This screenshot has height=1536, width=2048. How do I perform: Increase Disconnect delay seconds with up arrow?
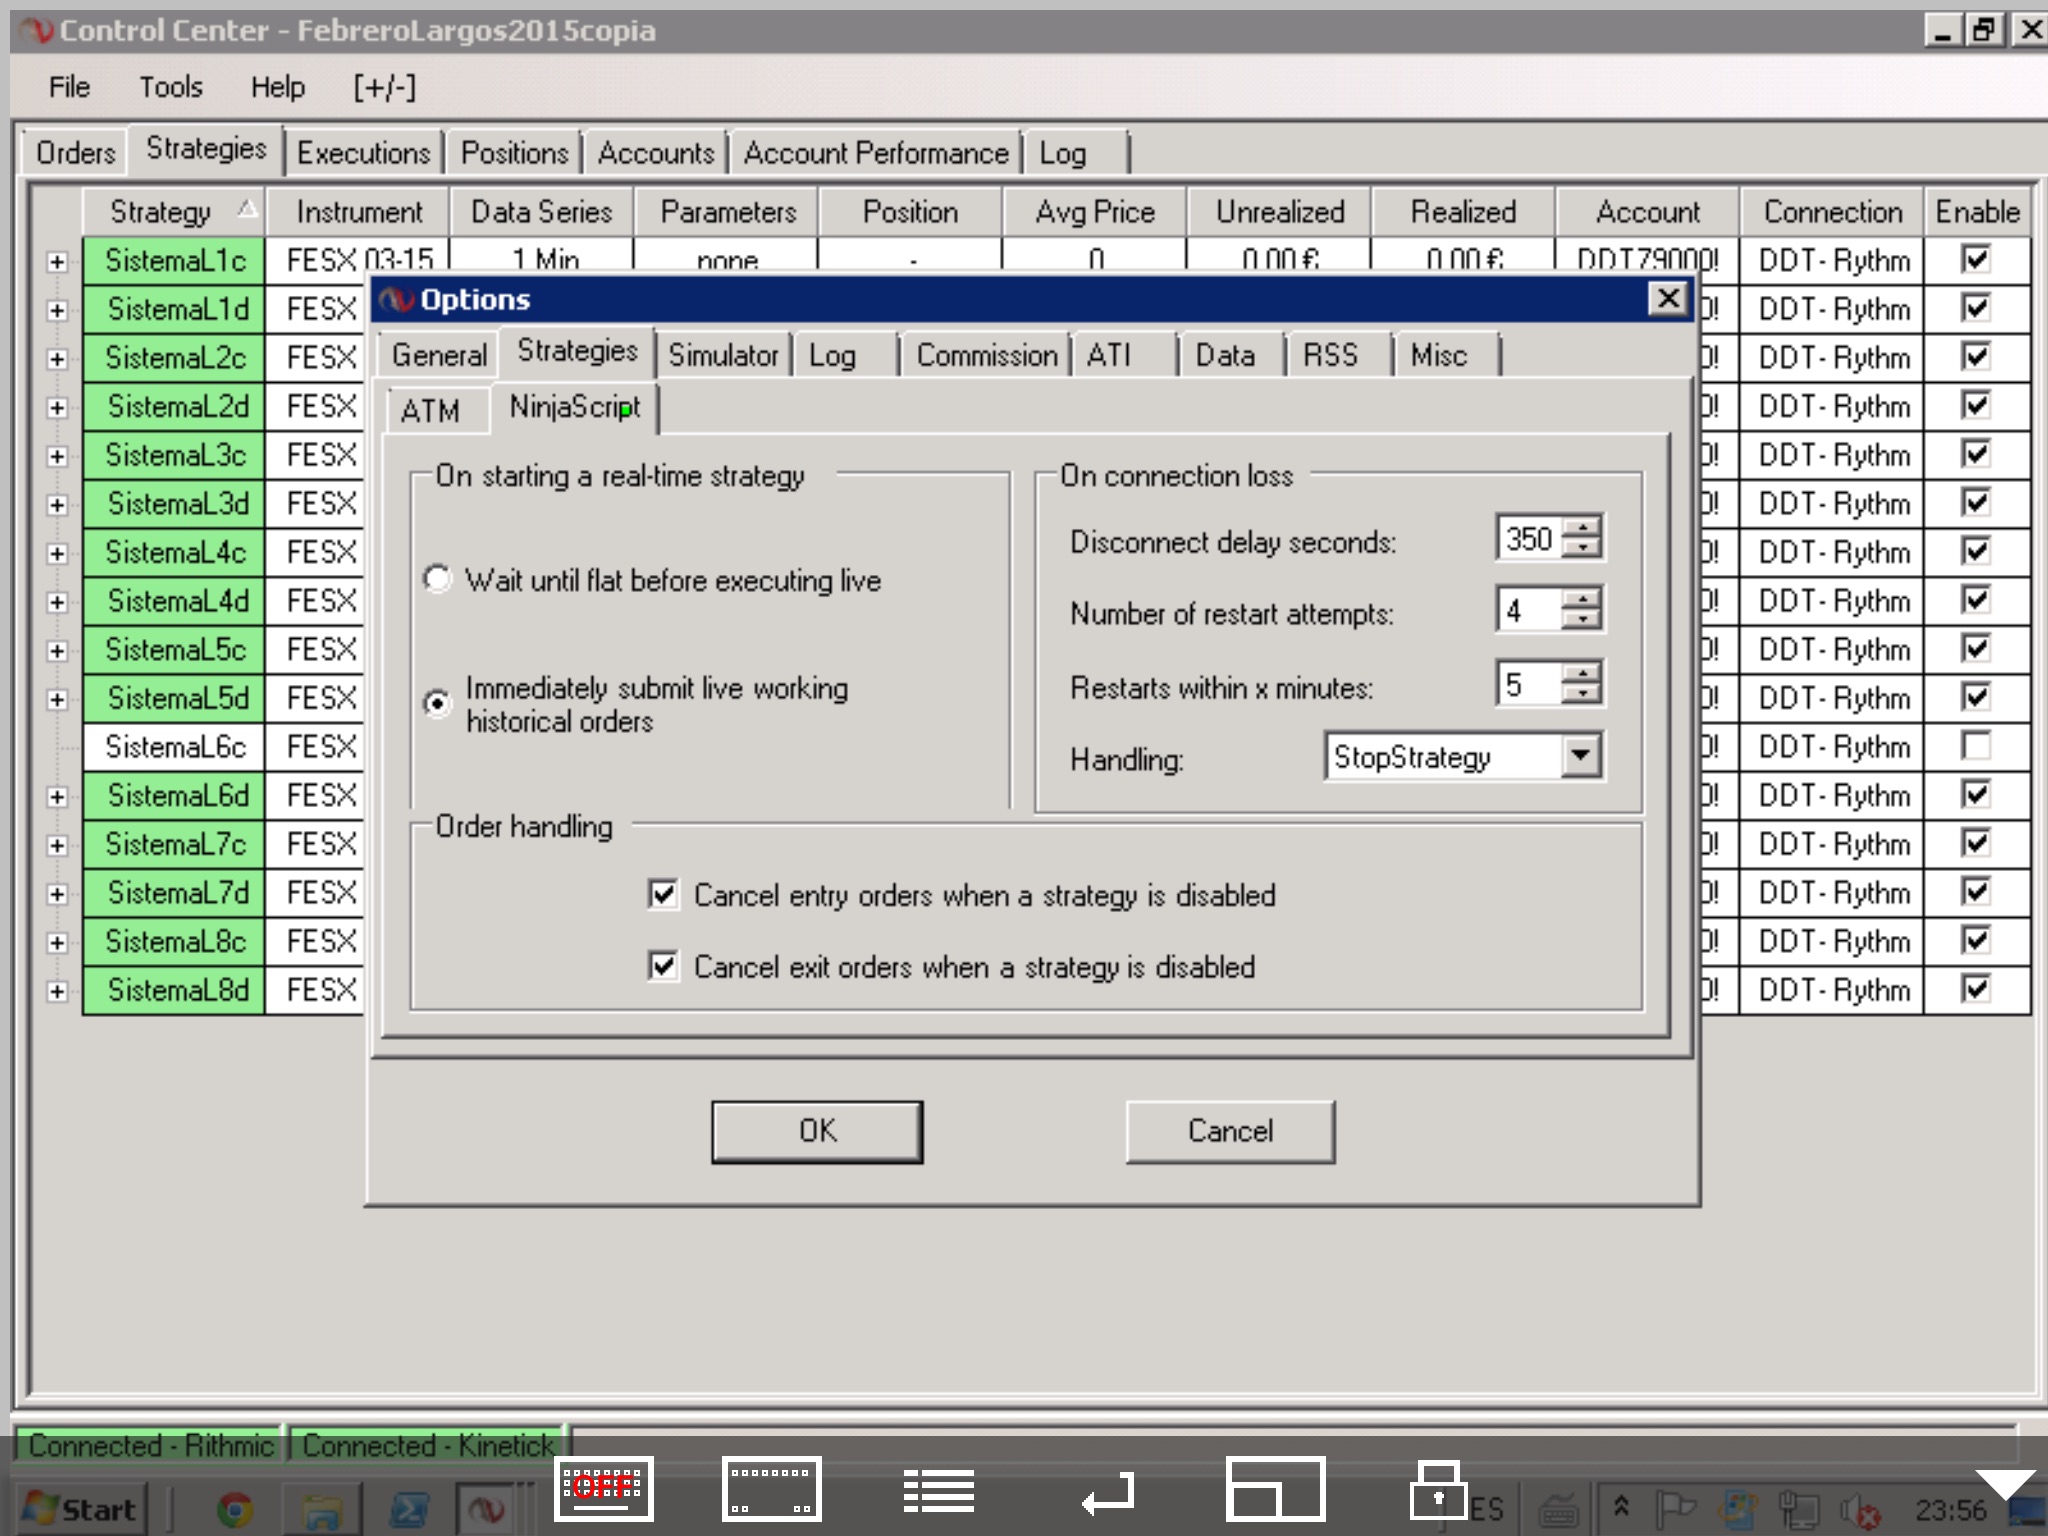click(1582, 527)
